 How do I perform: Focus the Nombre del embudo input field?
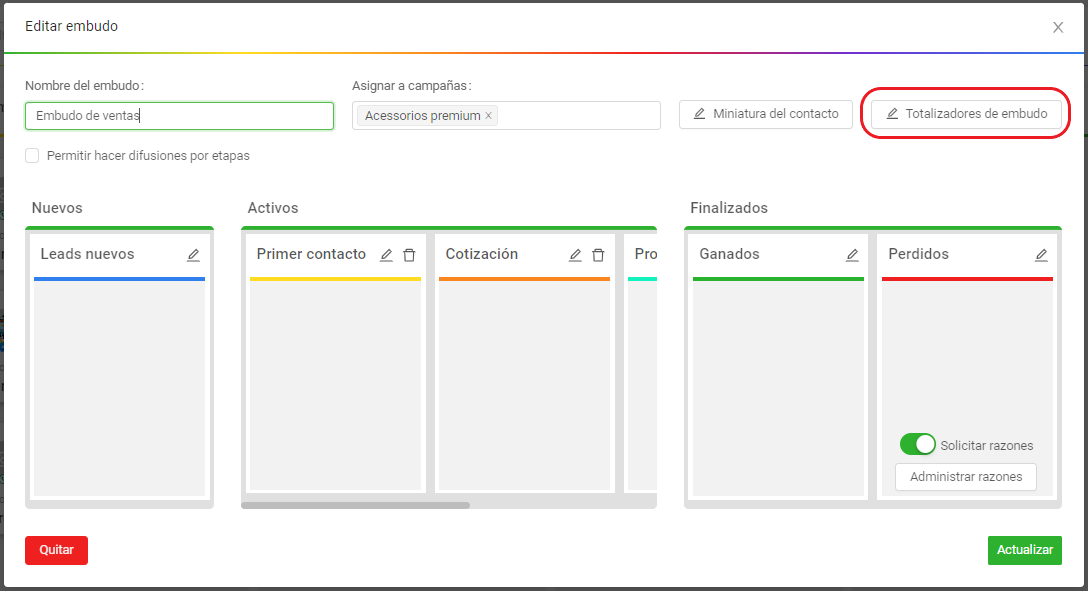[x=180, y=116]
